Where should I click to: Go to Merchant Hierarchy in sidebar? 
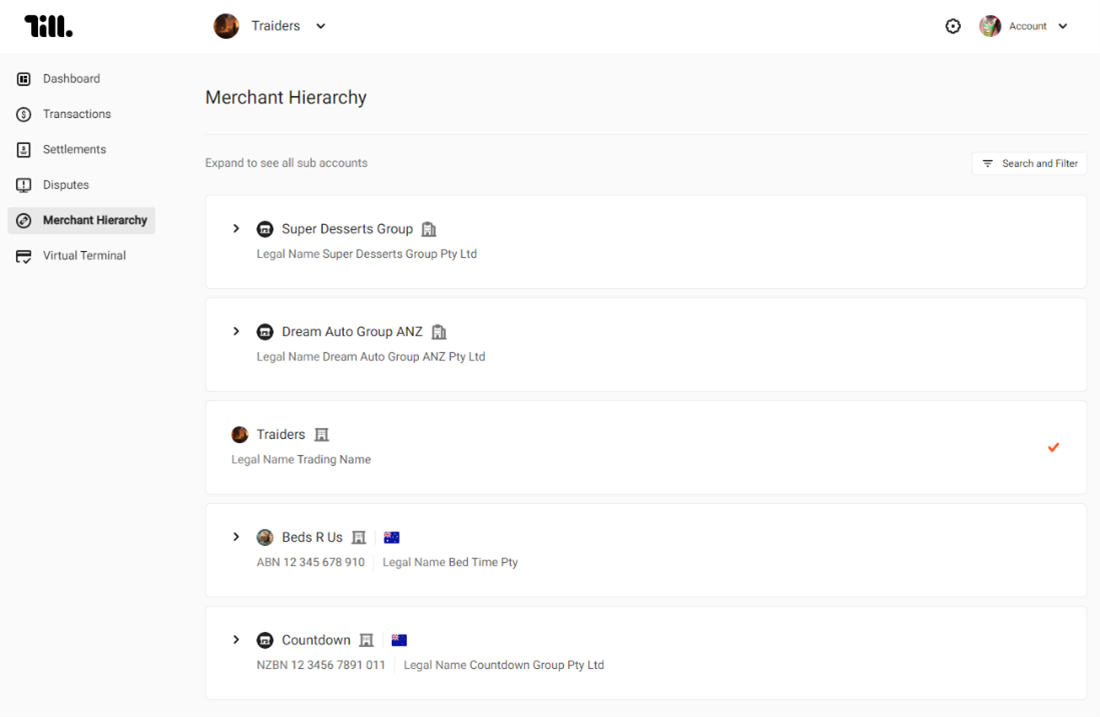click(x=81, y=220)
